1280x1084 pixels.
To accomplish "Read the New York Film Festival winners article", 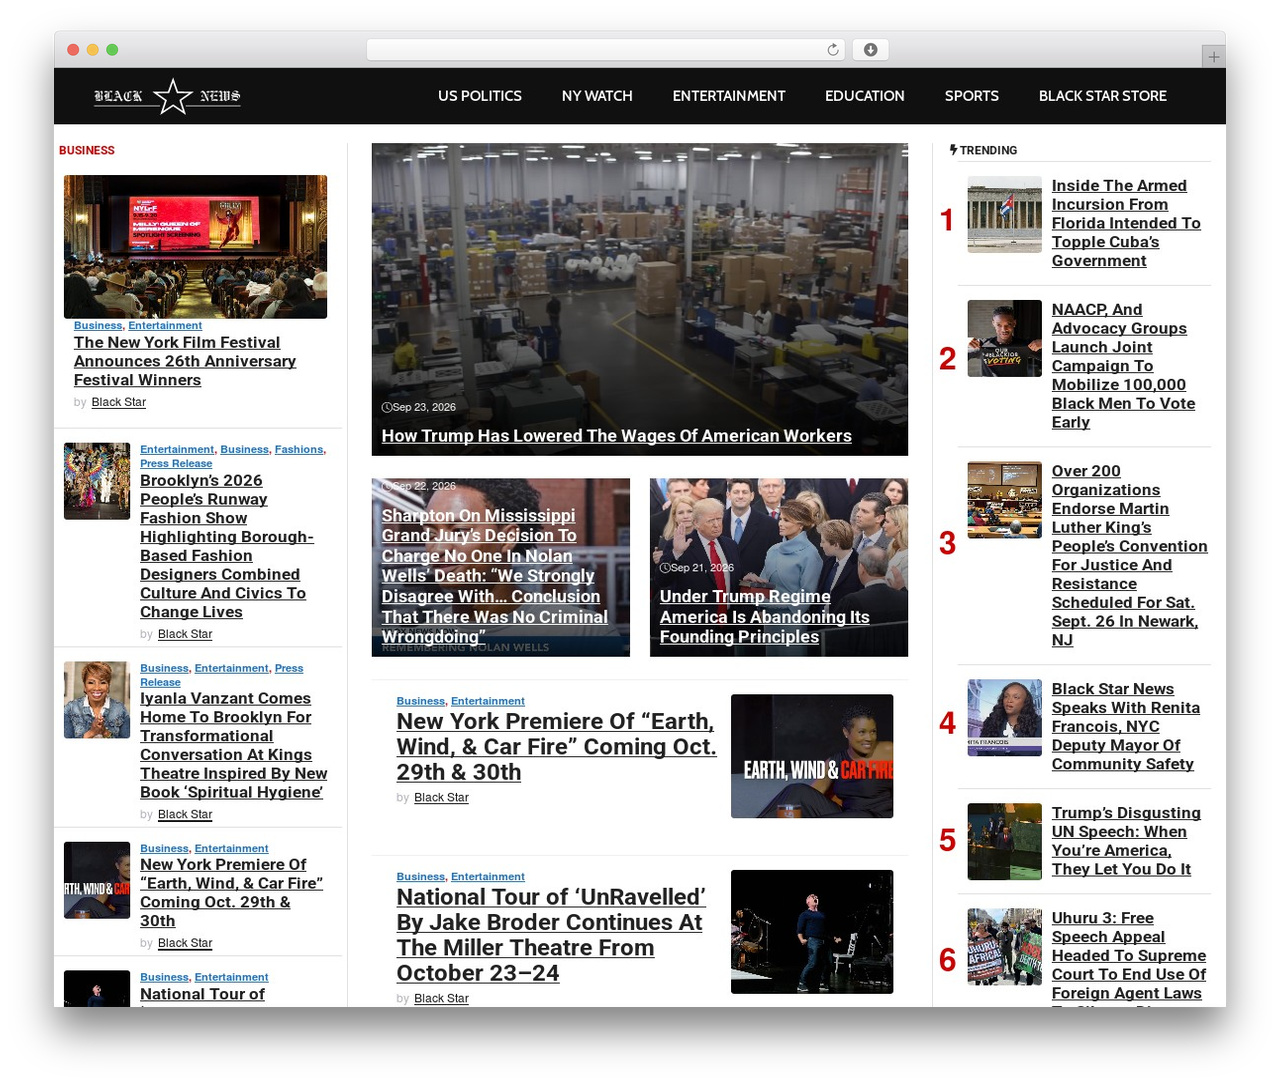I will [x=185, y=361].
